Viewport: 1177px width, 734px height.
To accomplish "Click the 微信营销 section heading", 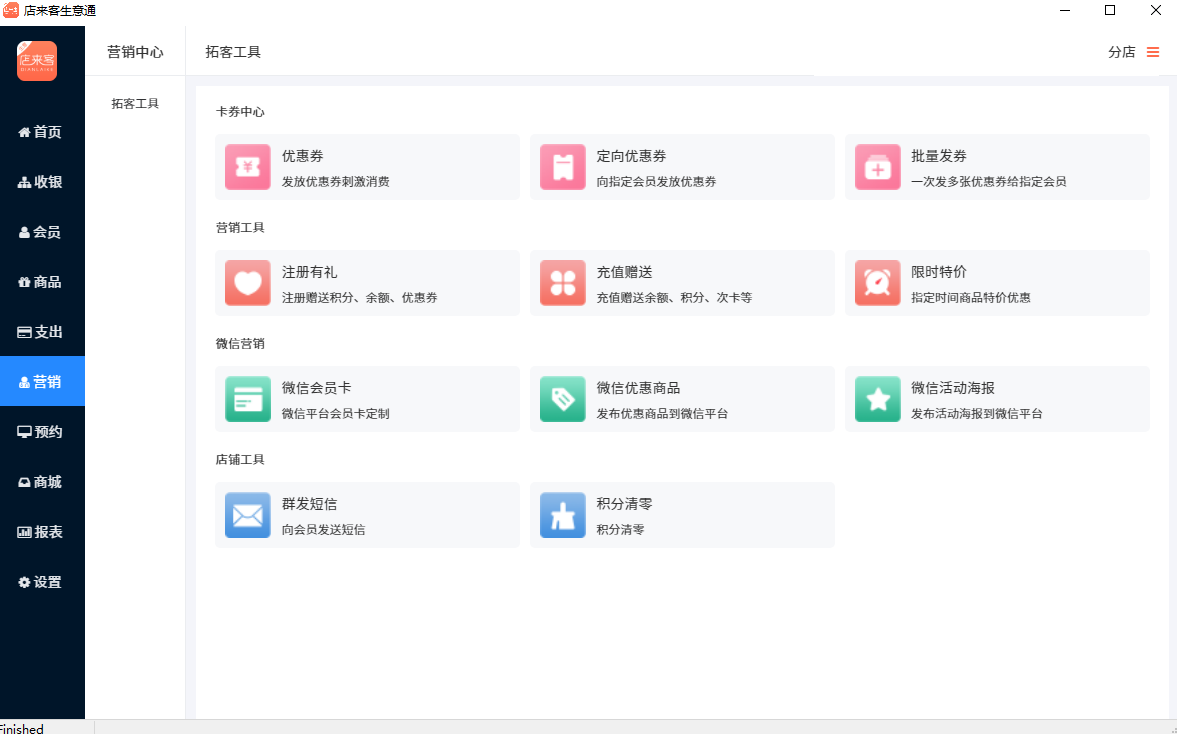I will [x=240, y=344].
